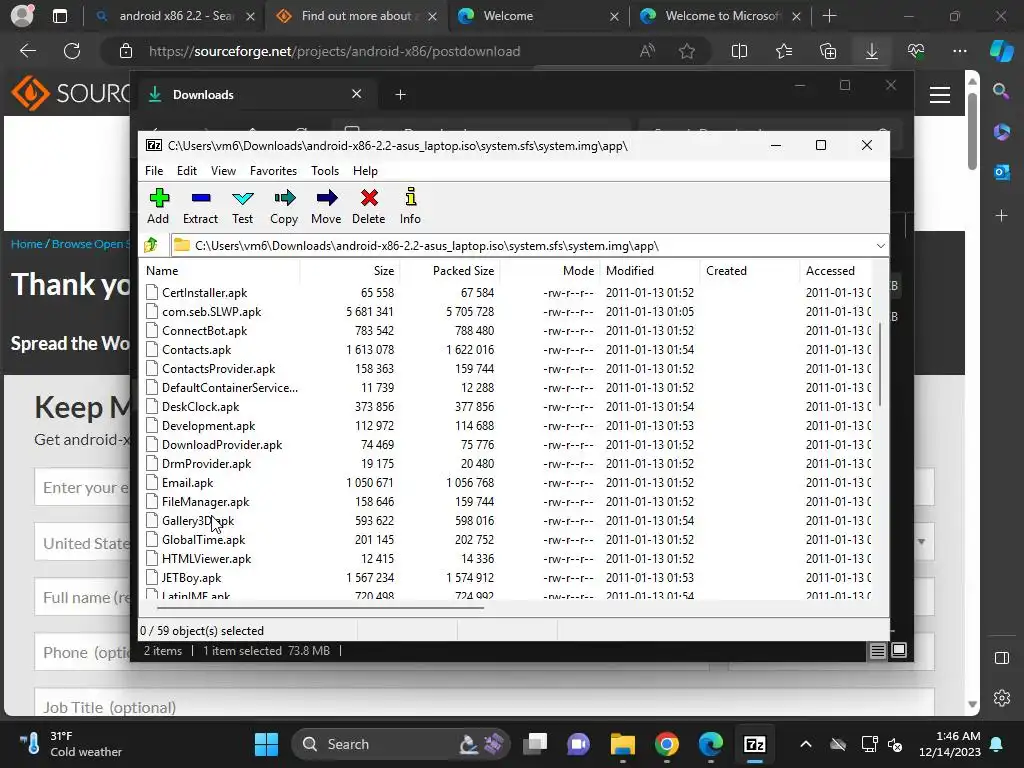Open Edge Downloads toolbar icon
The width and height of the screenshot is (1024, 768).
tap(872, 51)
